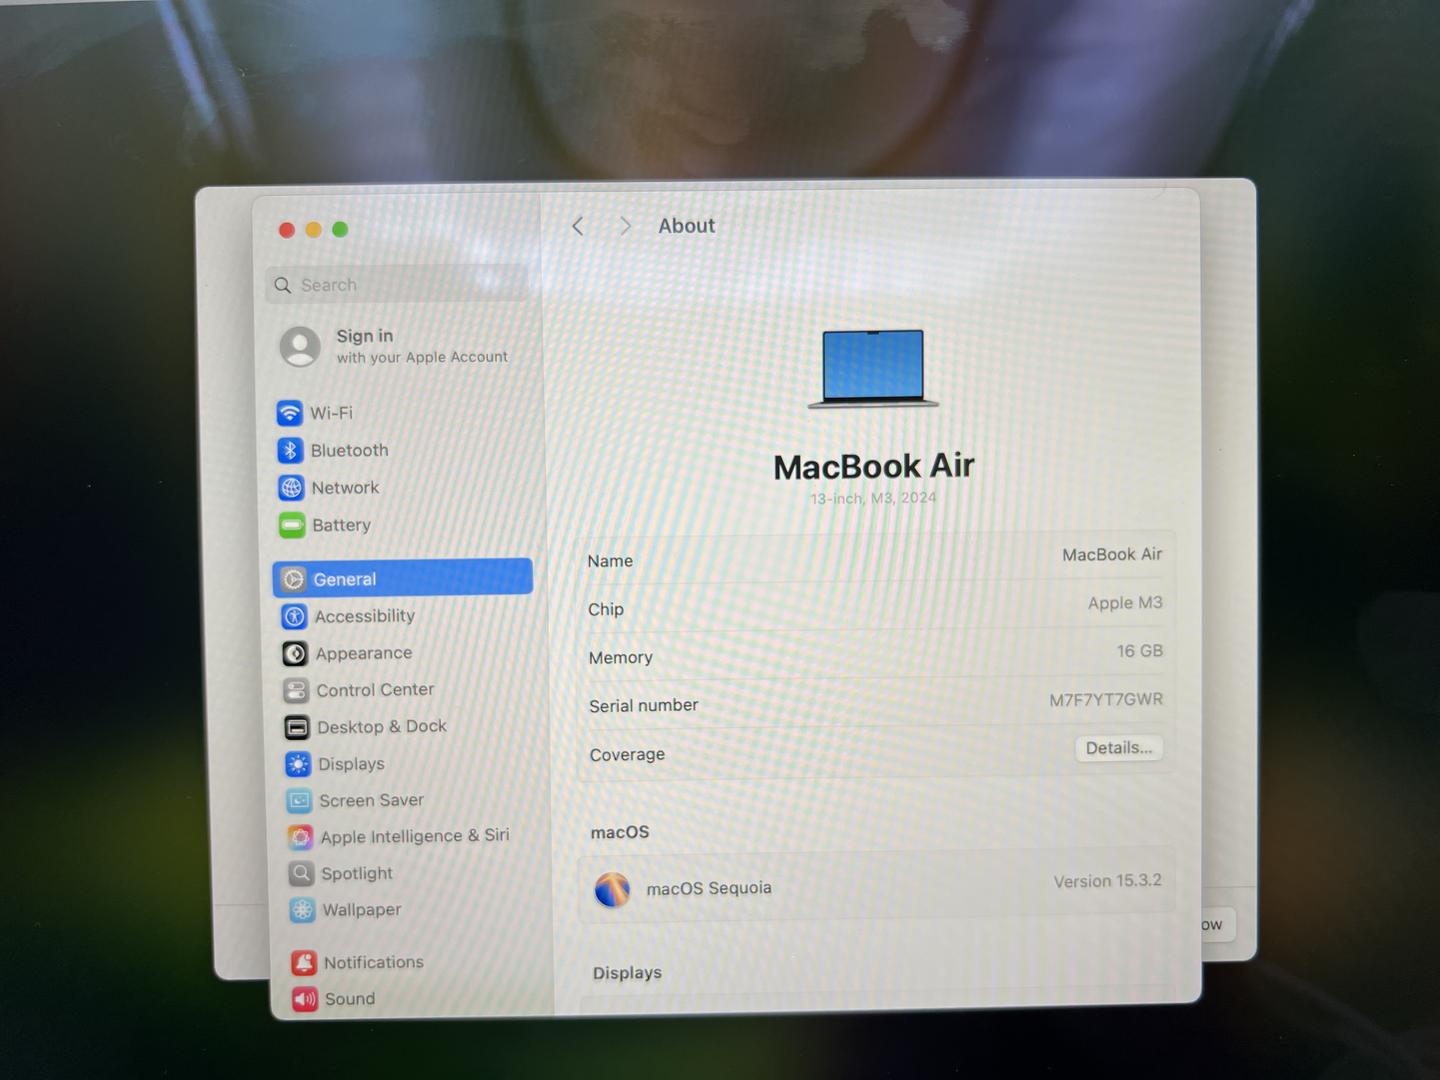
Task: Click the MacBook Air laptop image
Action: 873,368
